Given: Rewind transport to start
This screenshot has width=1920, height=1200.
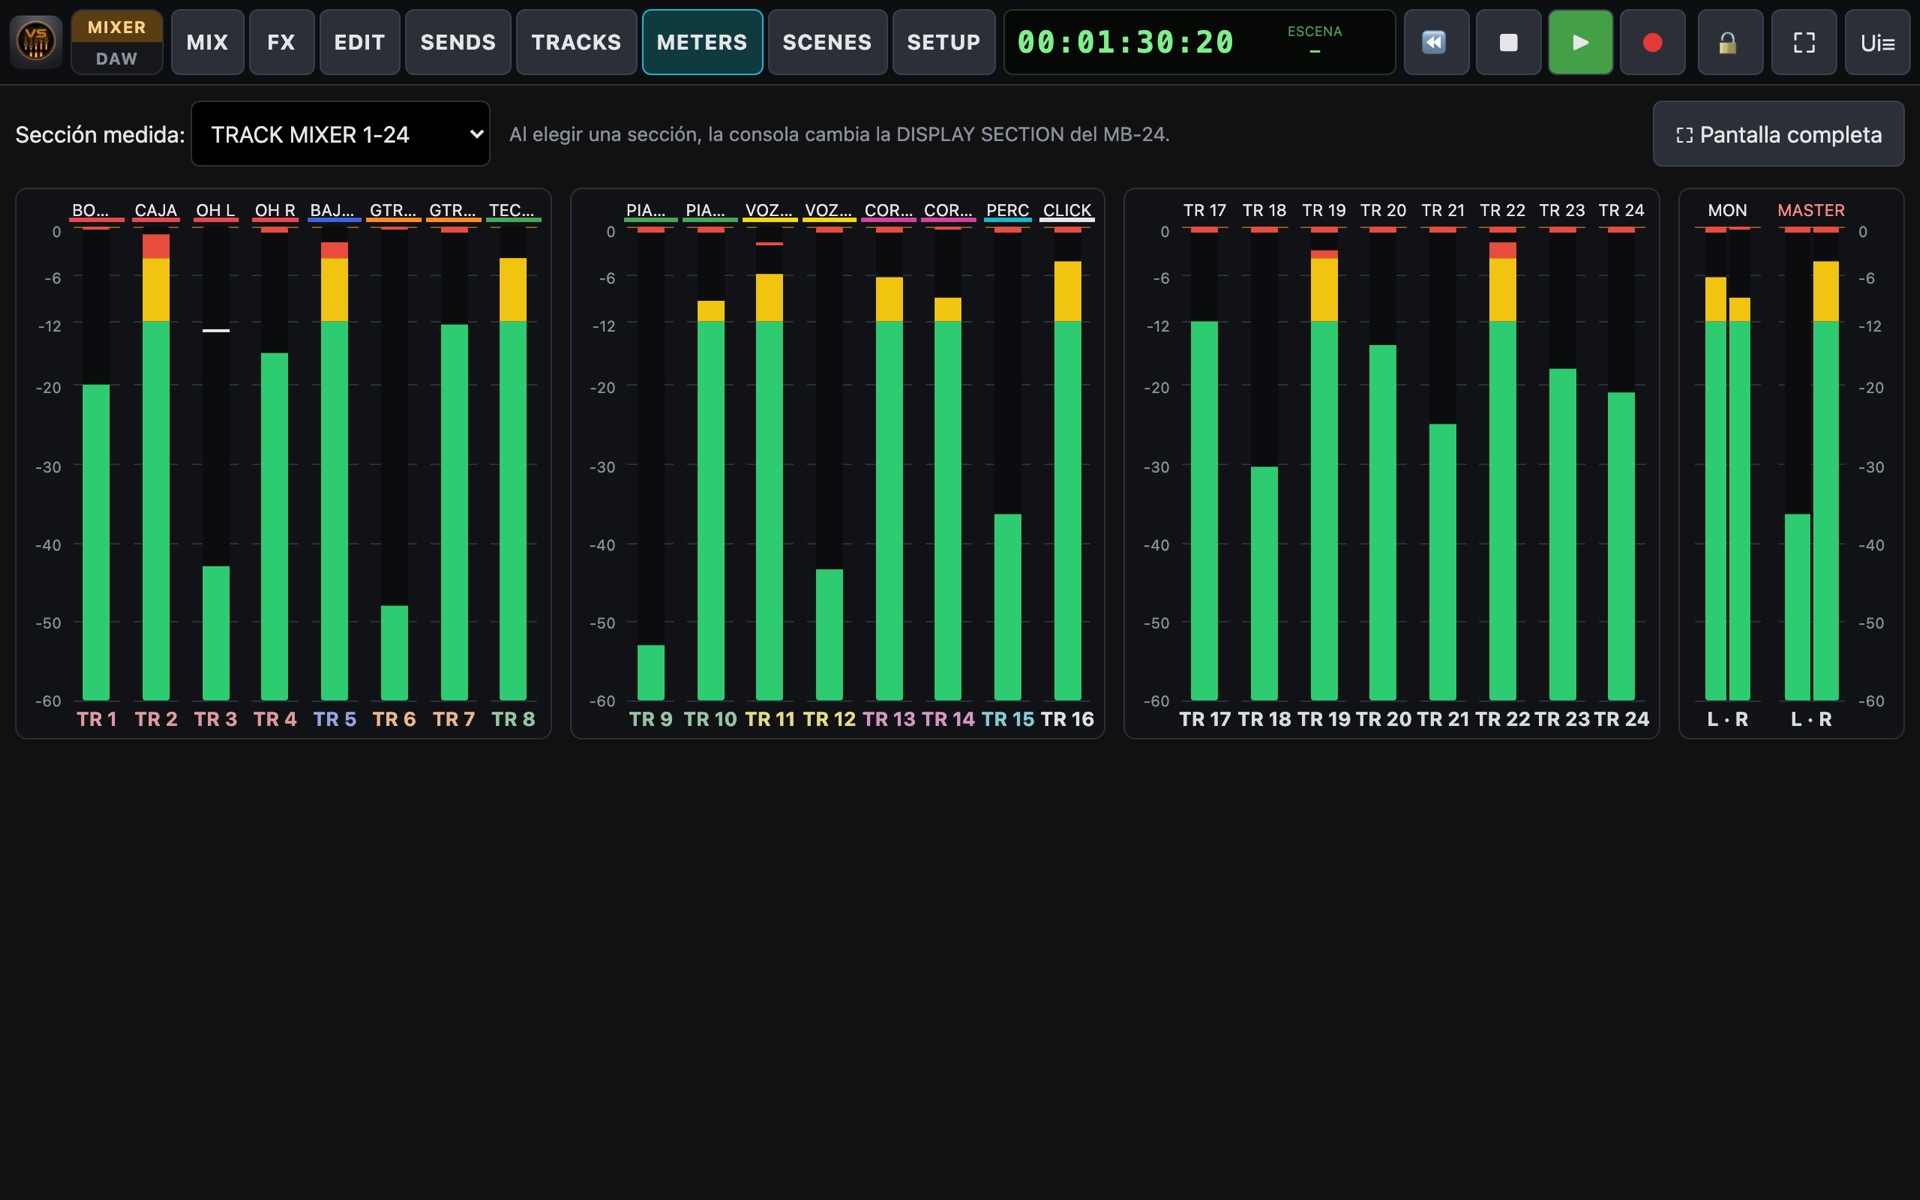Looking at the screenshot, I should tap(1436, 42).
